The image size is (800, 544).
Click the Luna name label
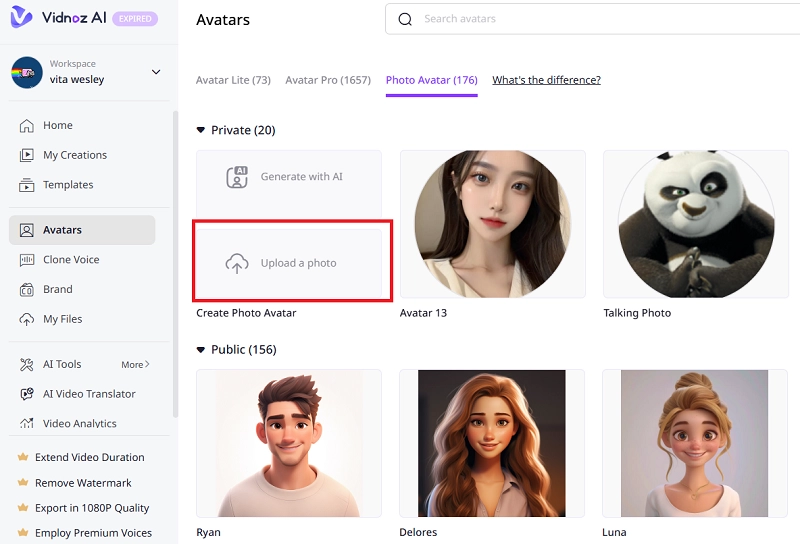(x=614, y=532)
